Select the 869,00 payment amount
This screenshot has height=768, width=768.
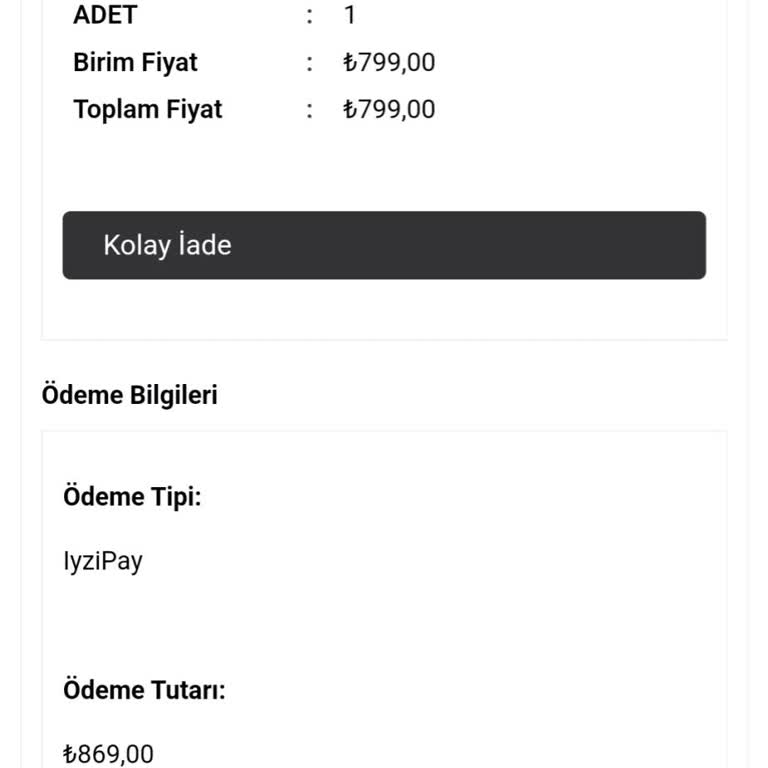tap(116, 754)
